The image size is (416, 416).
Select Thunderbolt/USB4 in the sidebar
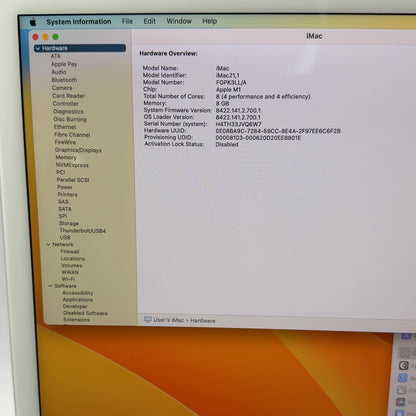click(x=83, y=231)
